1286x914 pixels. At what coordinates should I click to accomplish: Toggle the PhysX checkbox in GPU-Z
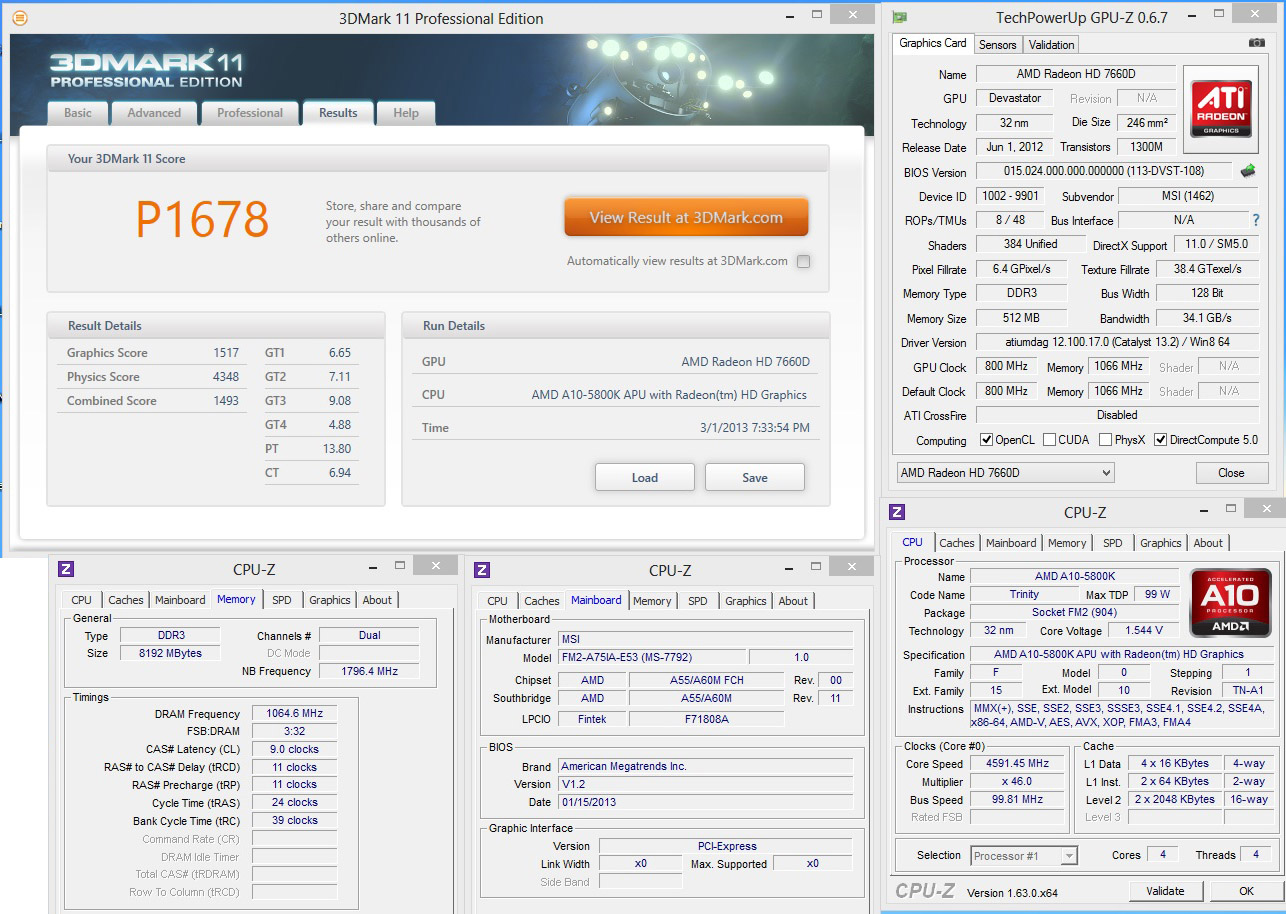tap(1105, 440)
